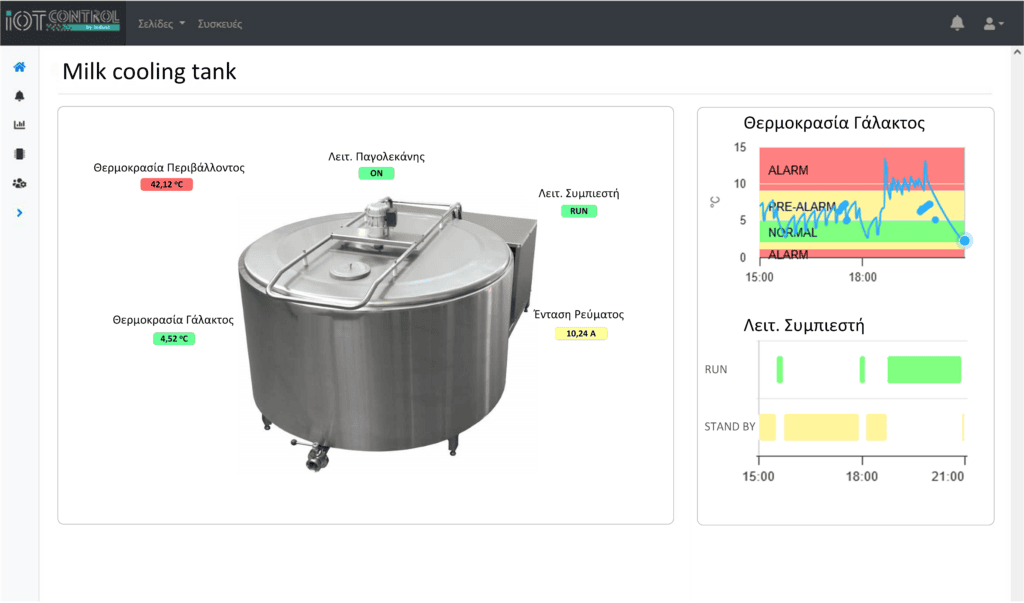
Task: Click the IoT Control logo
Action: pos(62,22)
